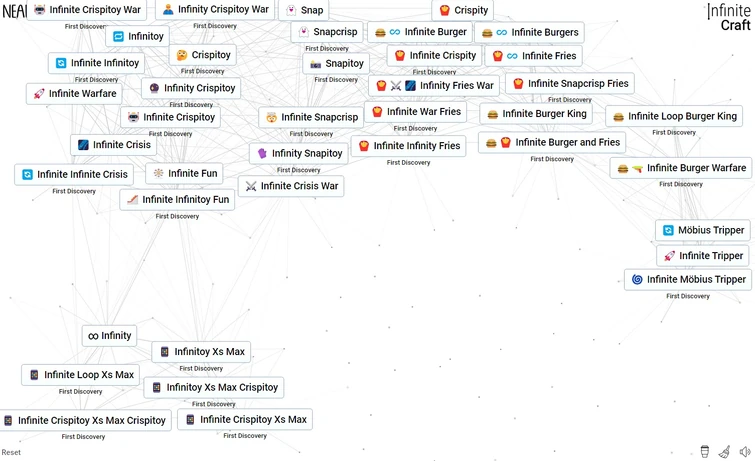Viewport: 755px width, 461px height.
Task: Click the ∞ Infinity element
Action: [x=110, y=336]
